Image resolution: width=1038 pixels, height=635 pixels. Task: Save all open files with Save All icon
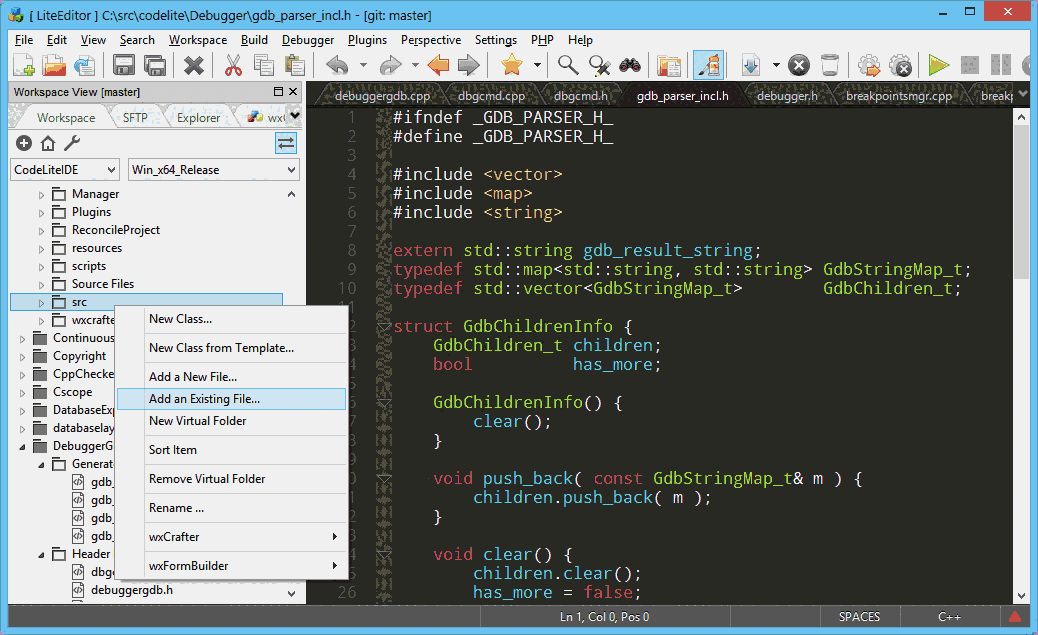coord(155,65)
